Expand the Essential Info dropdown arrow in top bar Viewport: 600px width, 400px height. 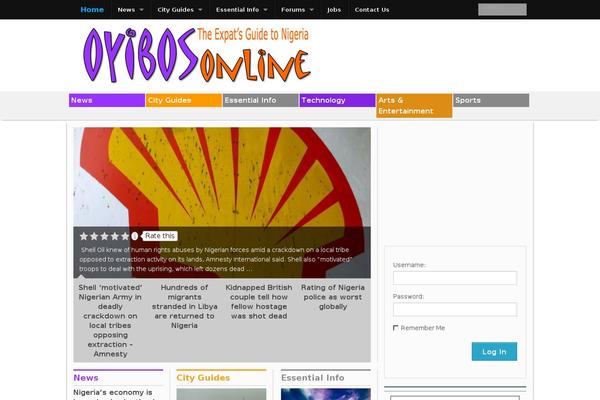point(266,10)
